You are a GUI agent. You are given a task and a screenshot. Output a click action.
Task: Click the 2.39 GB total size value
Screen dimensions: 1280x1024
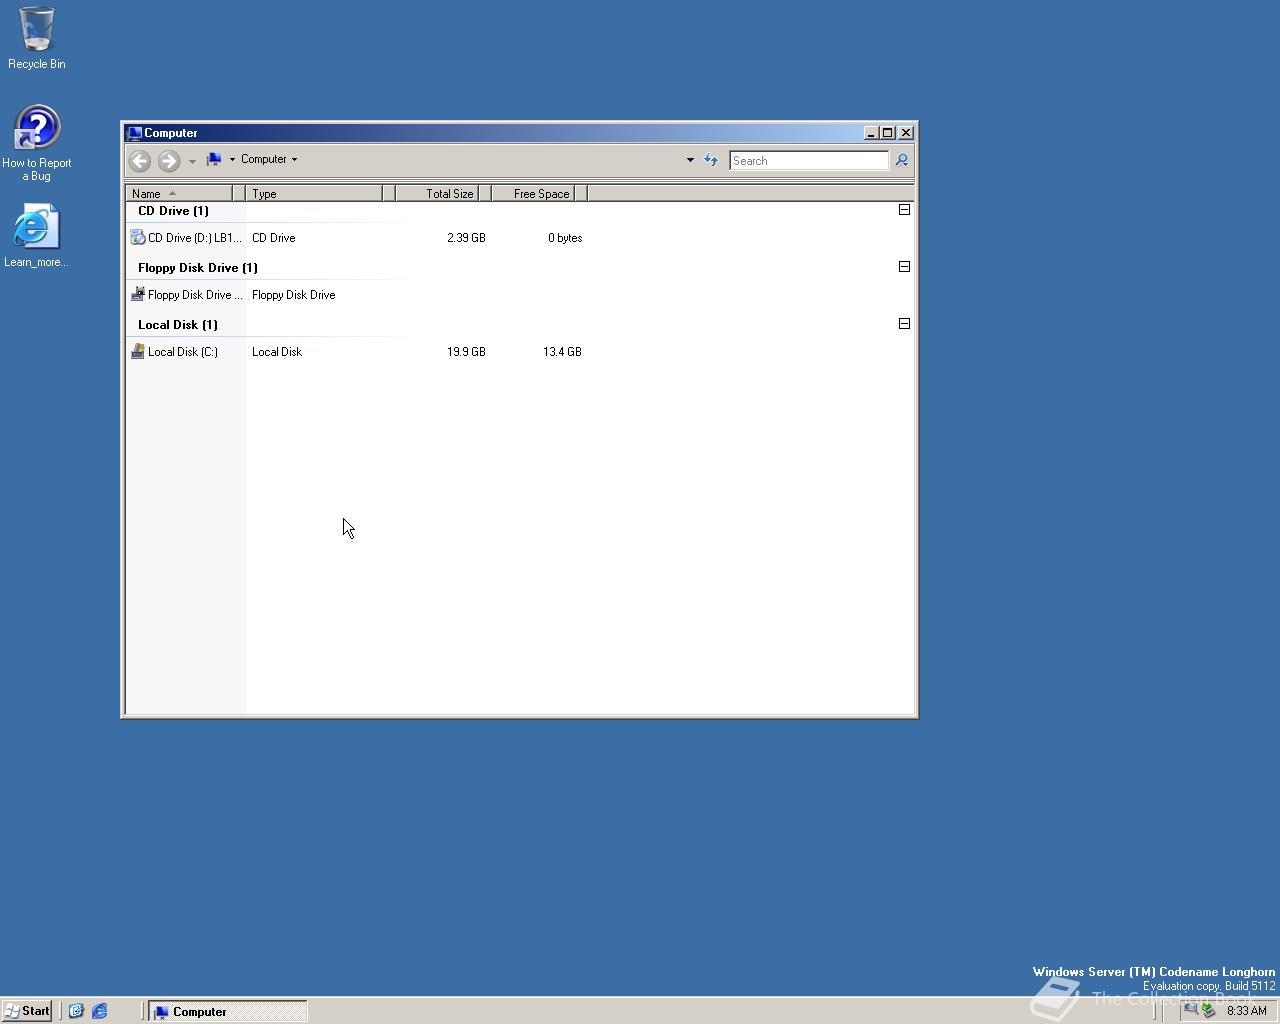466,238
